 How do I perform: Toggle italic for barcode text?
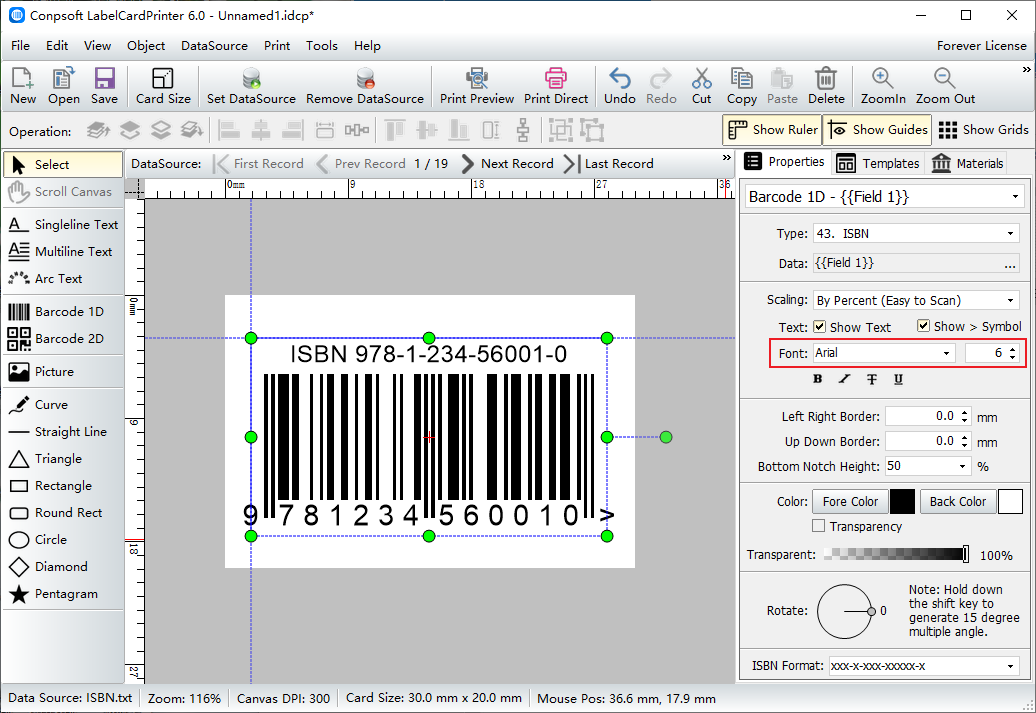click(x=844, y=379)
